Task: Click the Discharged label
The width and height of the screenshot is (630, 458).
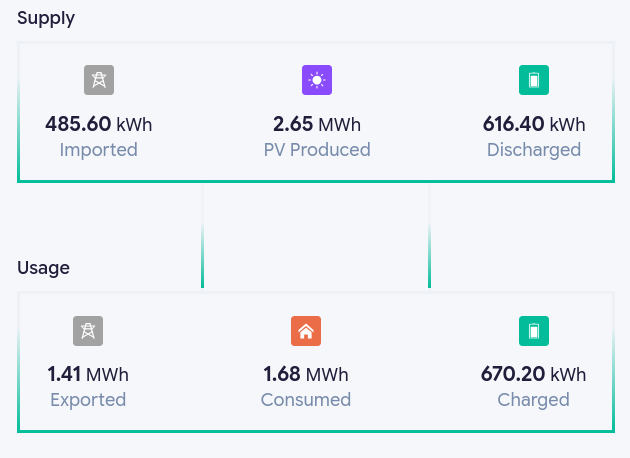Action: [x=534, y=150]
